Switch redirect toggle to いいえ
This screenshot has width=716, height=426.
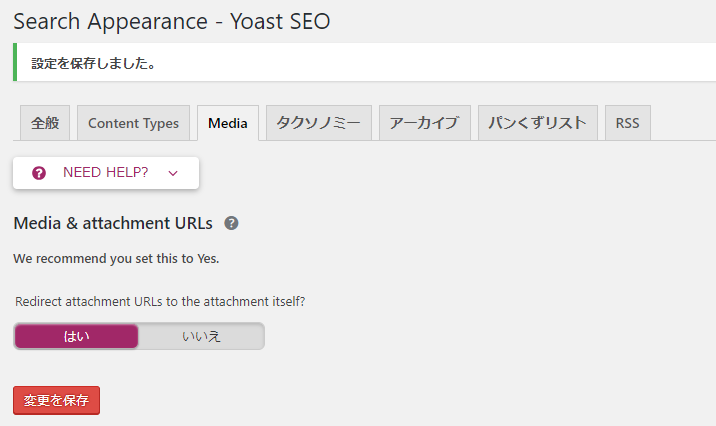tap(201, 337)
